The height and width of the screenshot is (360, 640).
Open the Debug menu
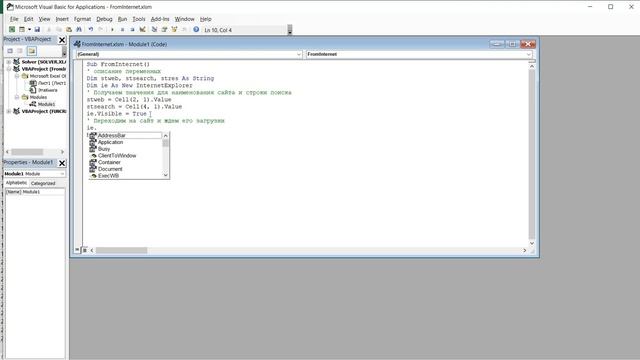click(x=104, y=19)
